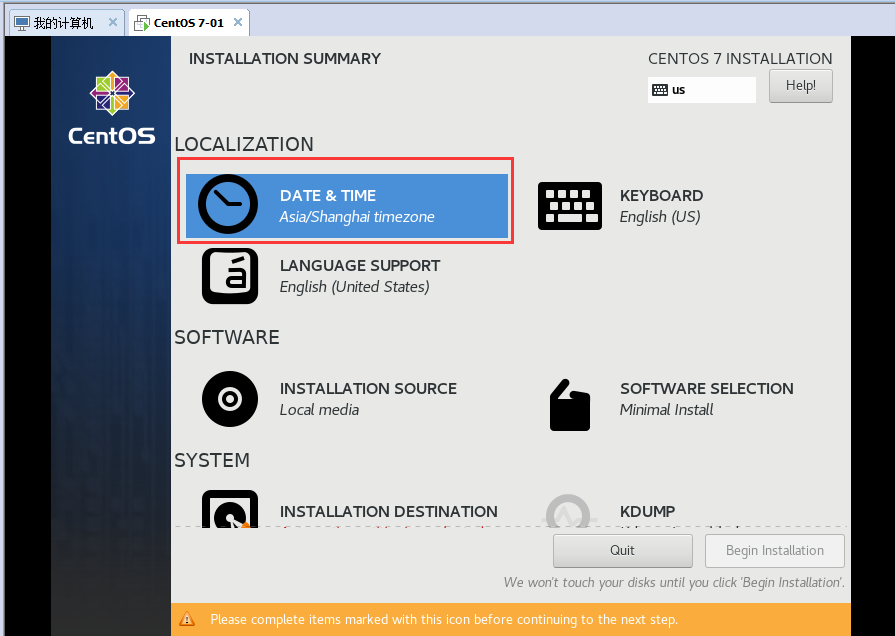Viewport: 895px width, 636px height.
Task: Click the CENTOS 7 INSTALLATION title
Action: tap(740, 59)
